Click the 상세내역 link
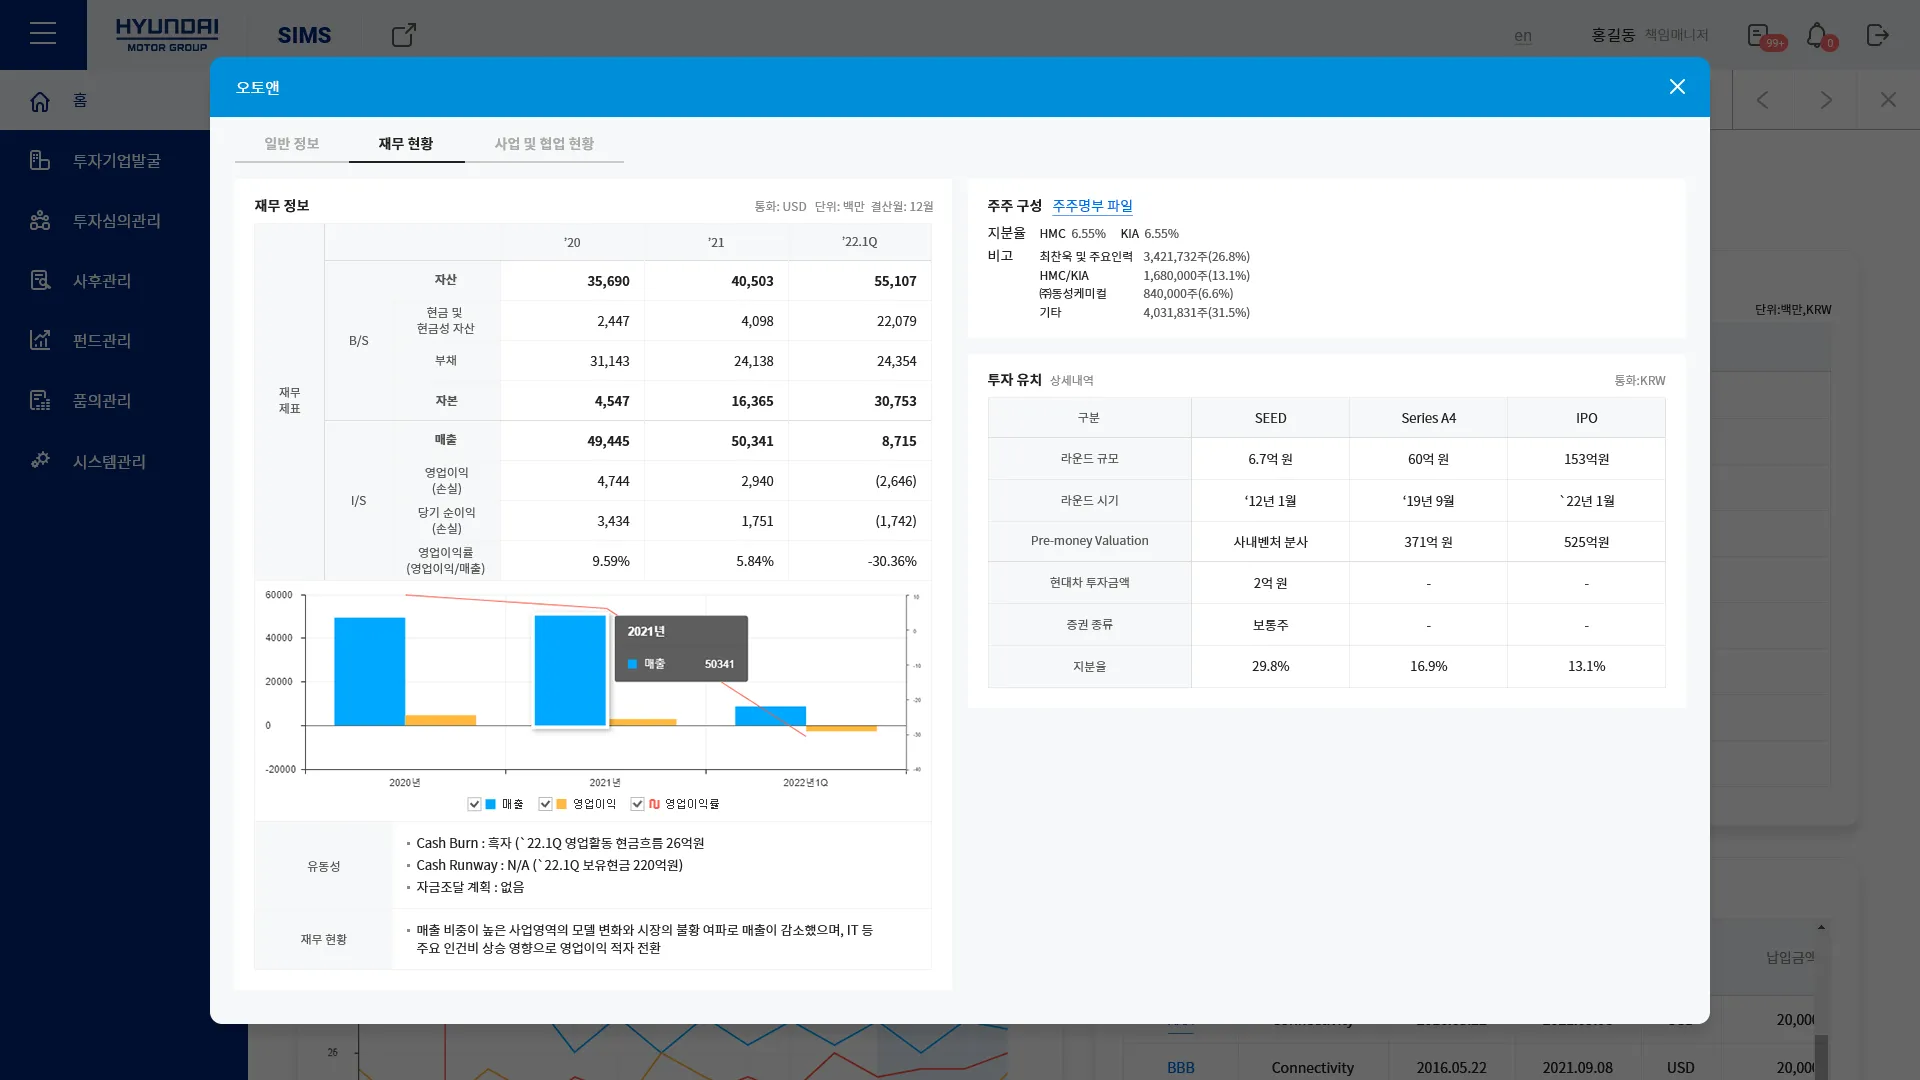 tap(1072, 380)
